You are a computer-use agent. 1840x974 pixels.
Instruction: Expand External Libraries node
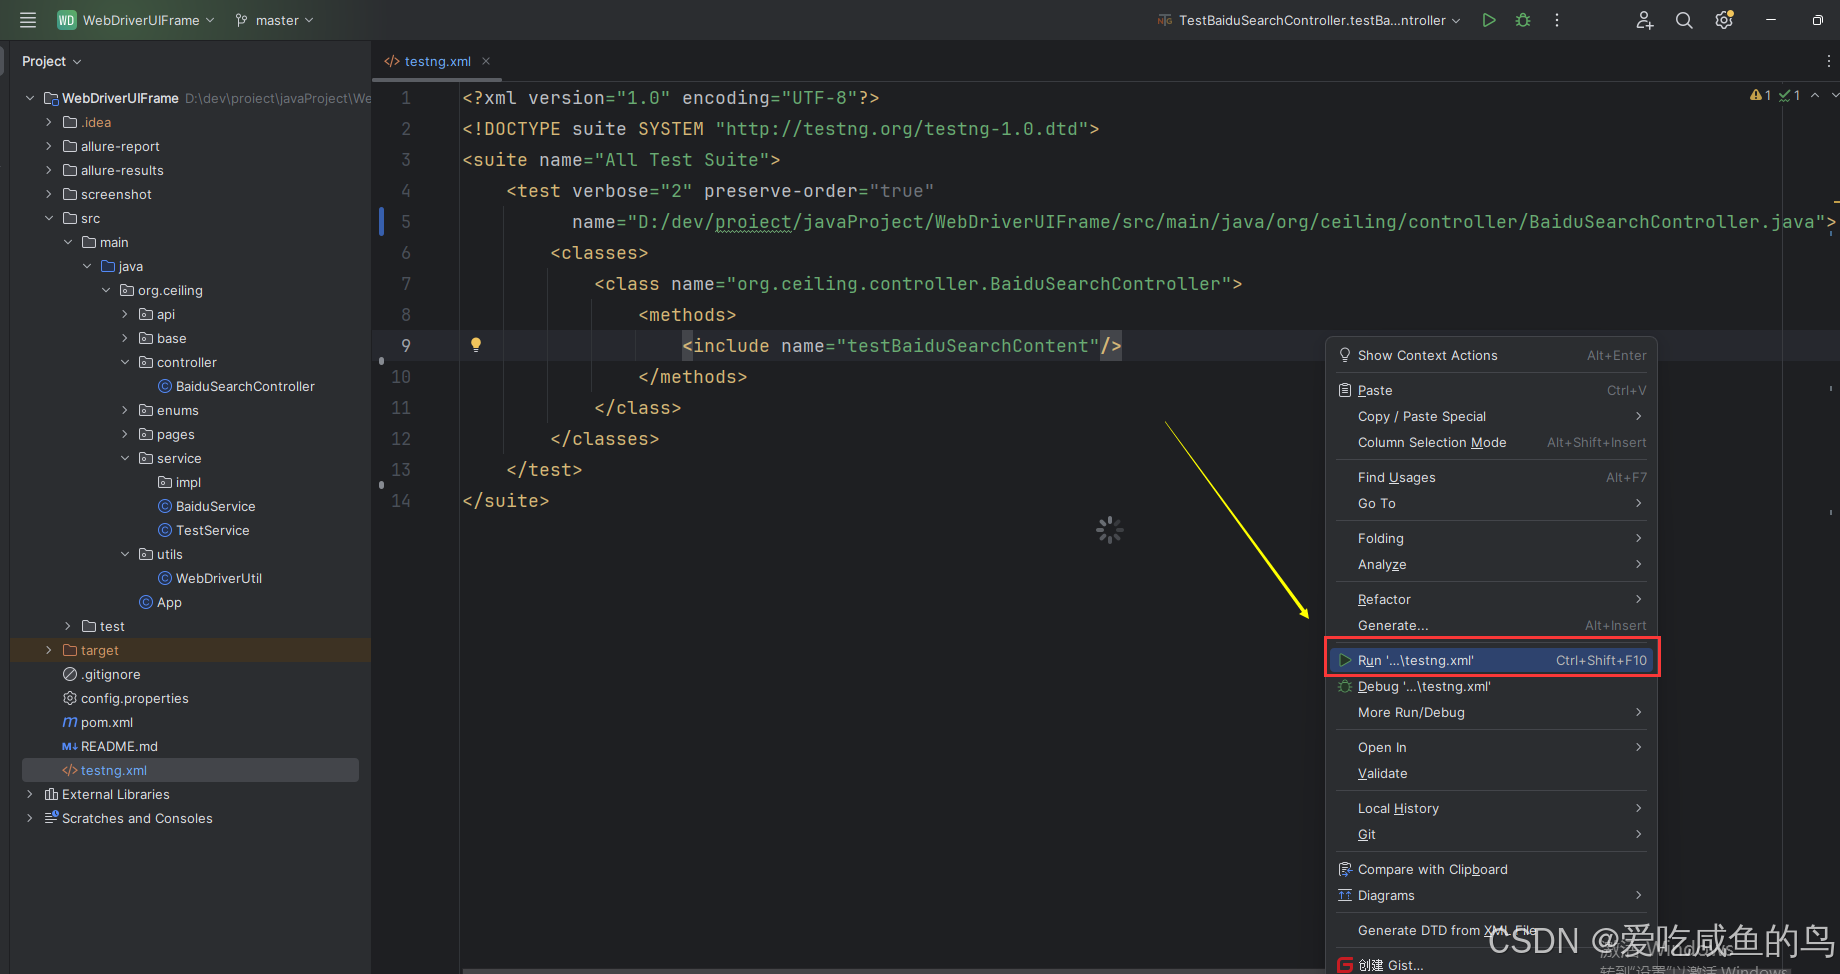tap(30, 794)
